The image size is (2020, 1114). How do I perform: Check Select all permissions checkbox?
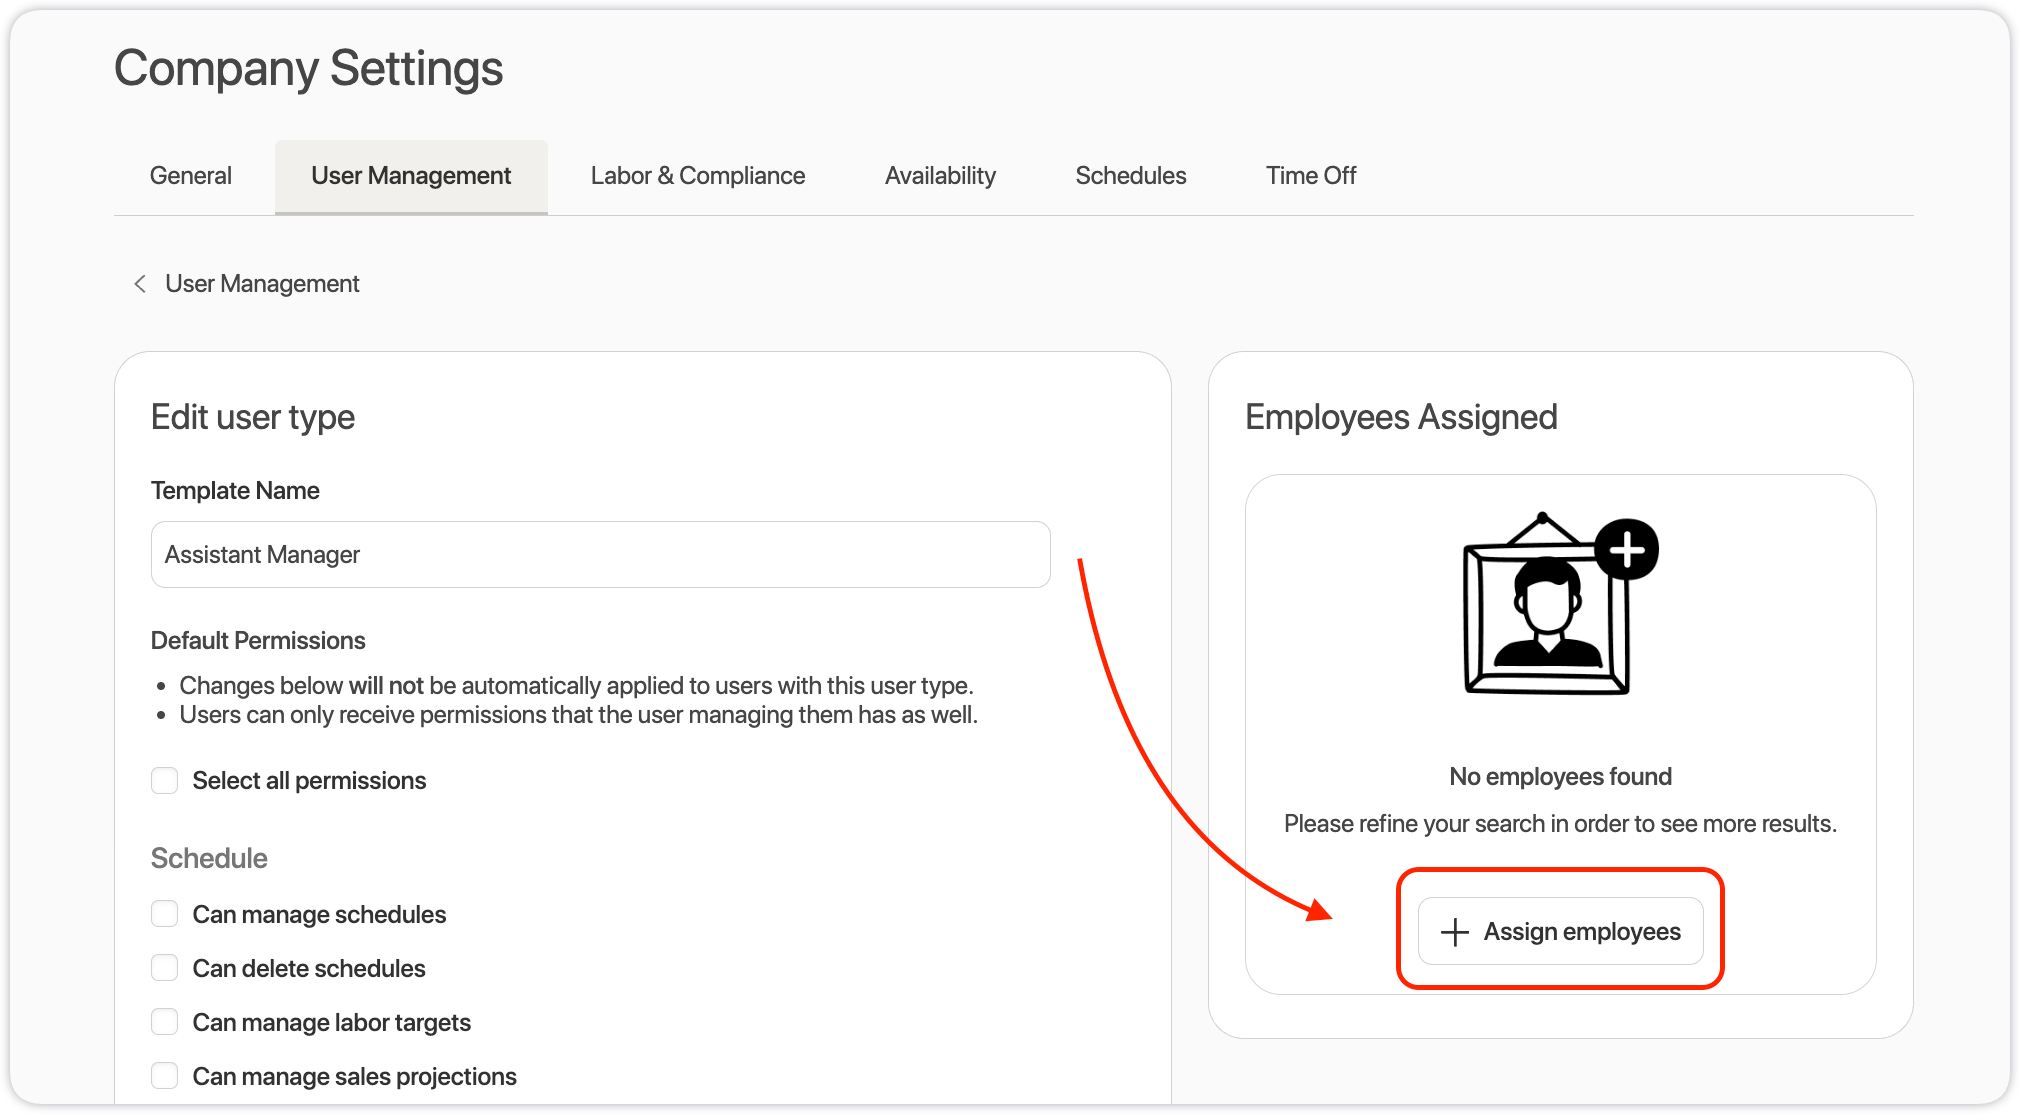(x=165, y=780)
